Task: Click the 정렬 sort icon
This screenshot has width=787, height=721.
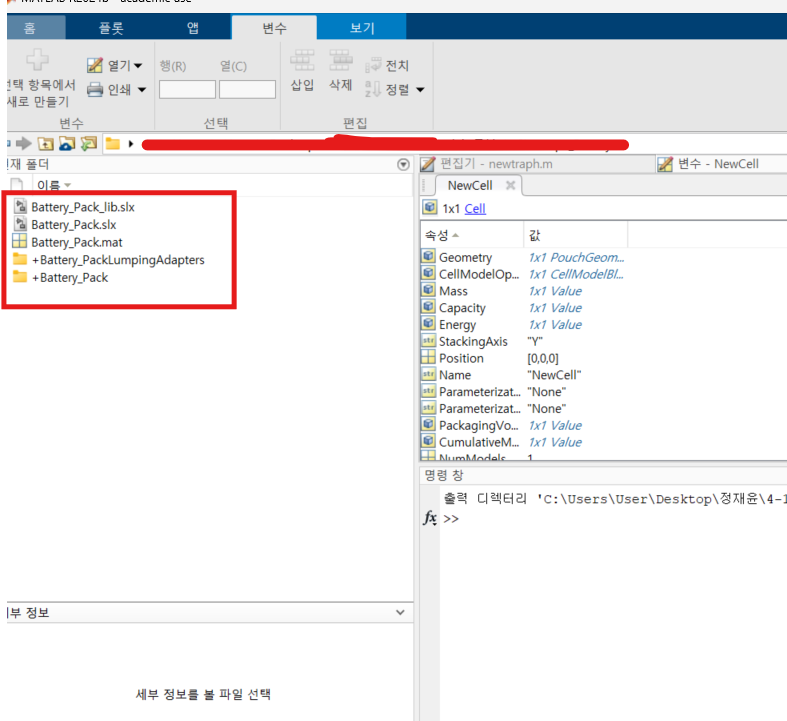Action: (373, 89)
